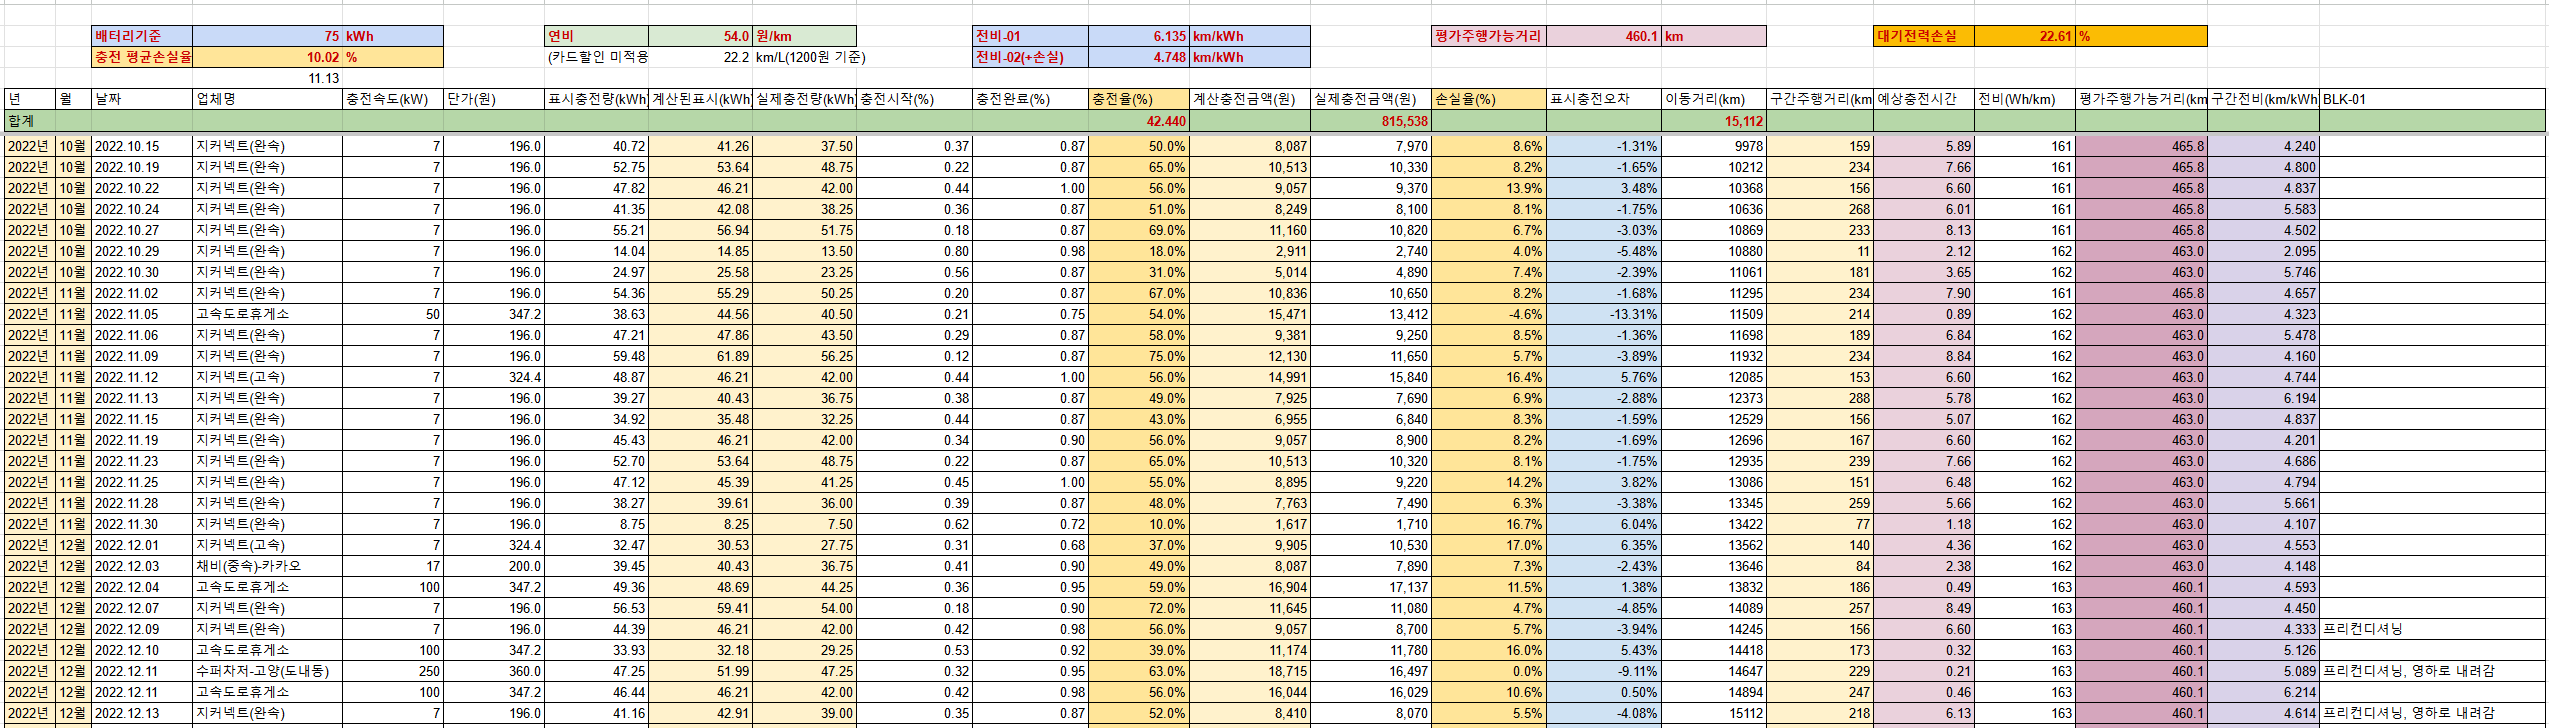Select the -13.31% display error cell
The height and width of the screenshot is (728, 2549).
click(1603, 314)
